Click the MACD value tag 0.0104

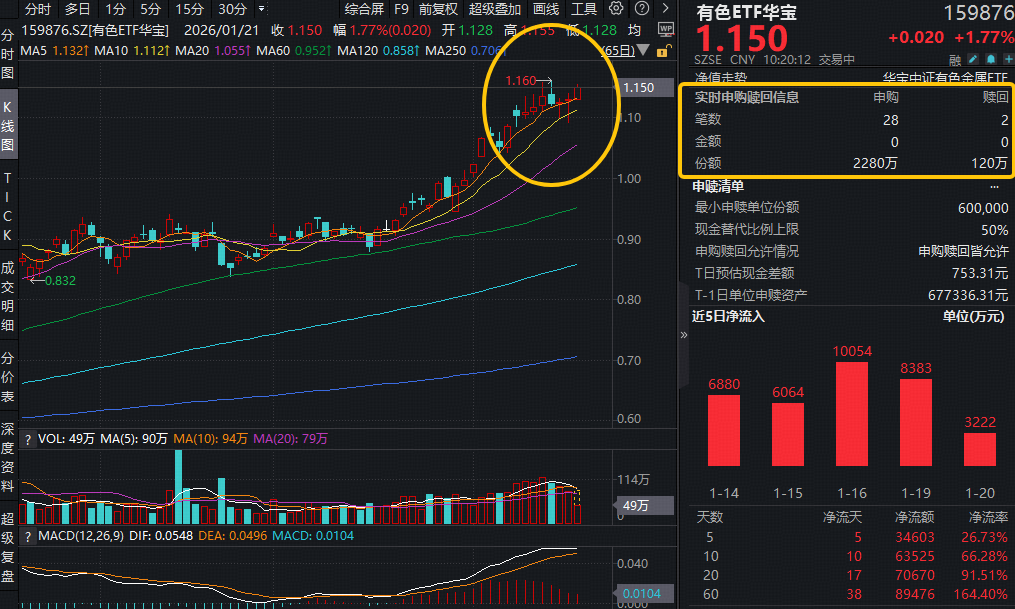pyautogui.click(x=642, y=593)
